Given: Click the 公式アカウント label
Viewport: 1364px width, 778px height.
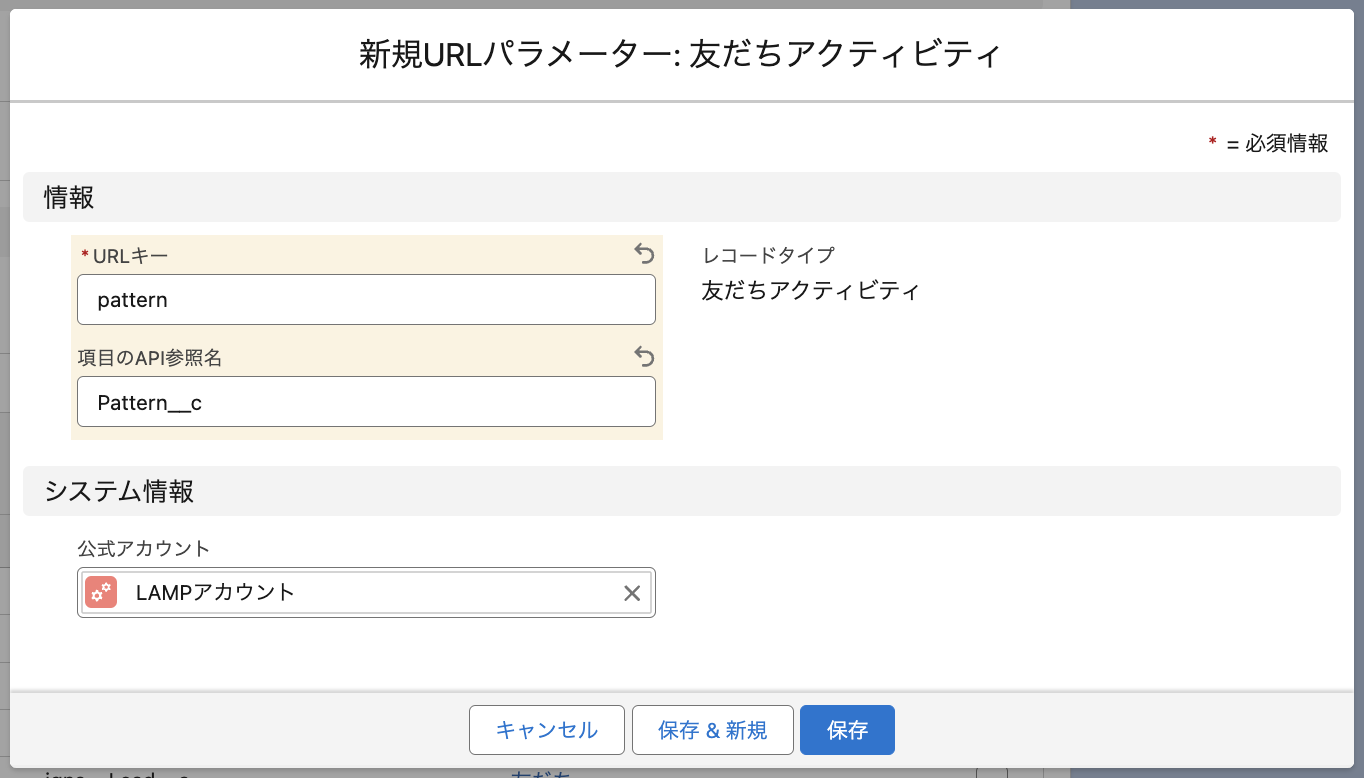Looking at the screenshot, I should click(144, 548).
